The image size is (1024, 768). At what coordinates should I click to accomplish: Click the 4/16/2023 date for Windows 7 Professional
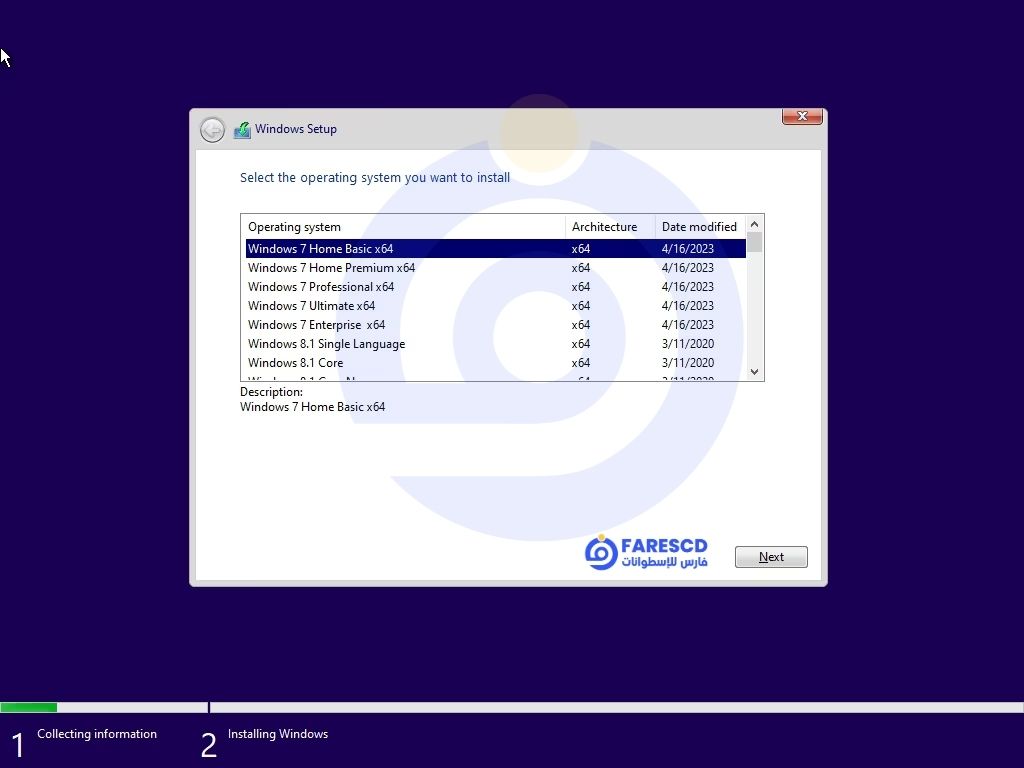click(x=688, y=287)
